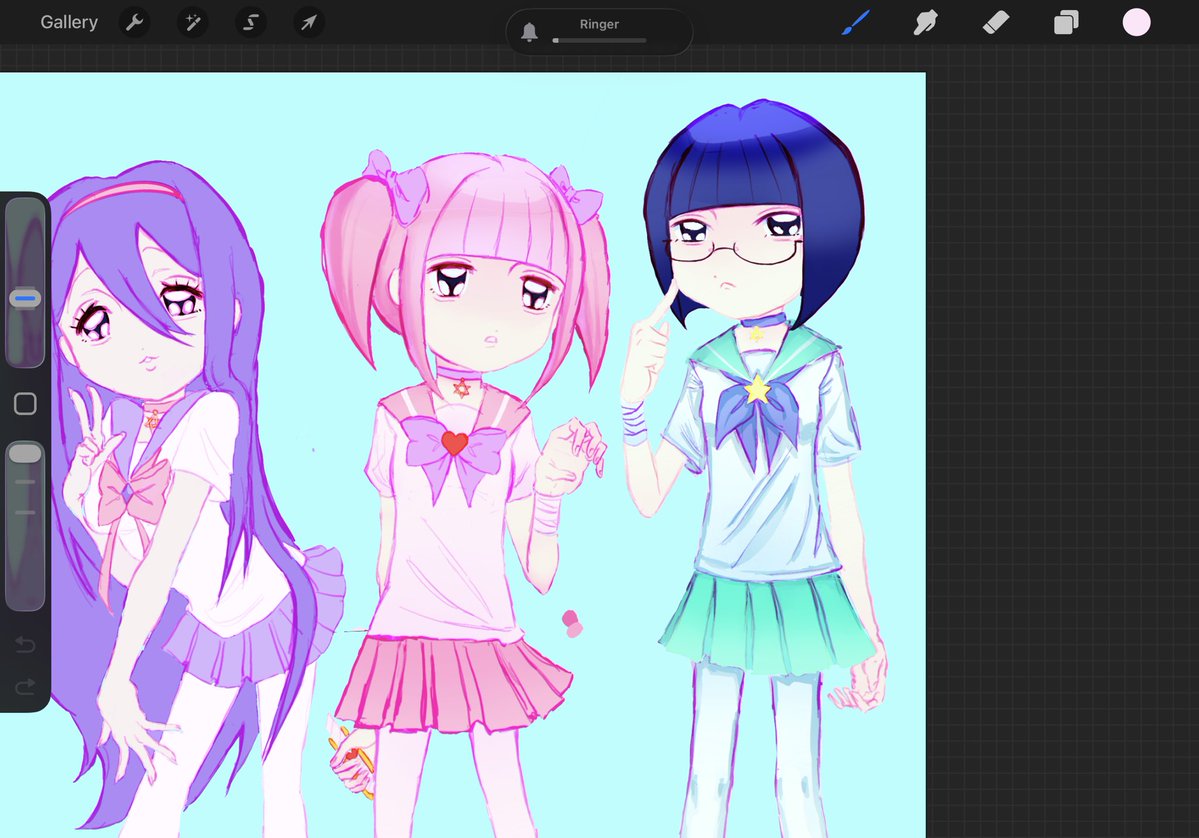1199x838 pixels.
Task: Click the pink color dab beside the skirt
Action: click(572, 623)
